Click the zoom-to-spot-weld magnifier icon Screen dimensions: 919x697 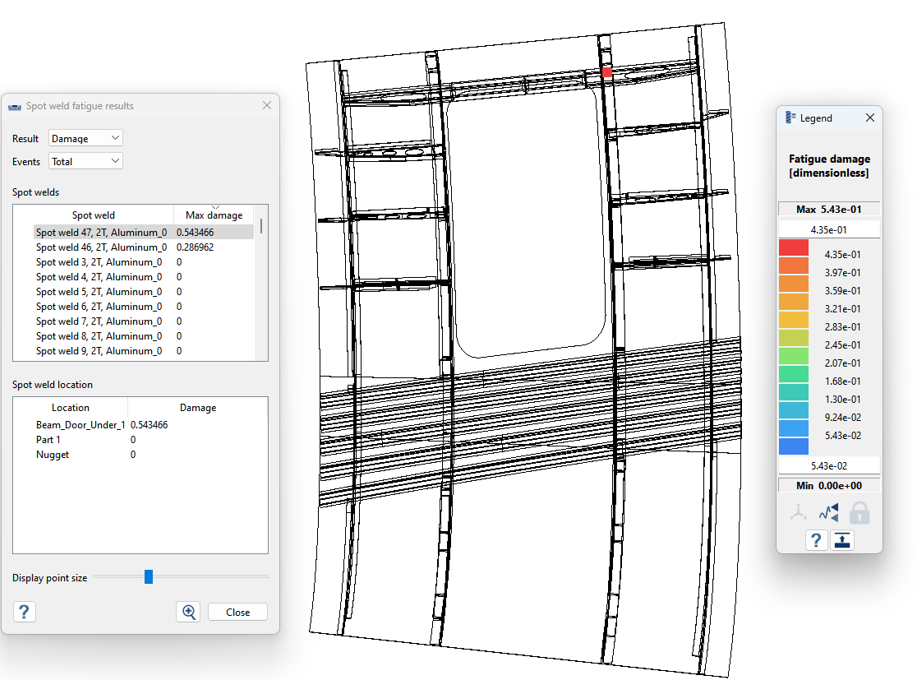[x=188, y=612]
